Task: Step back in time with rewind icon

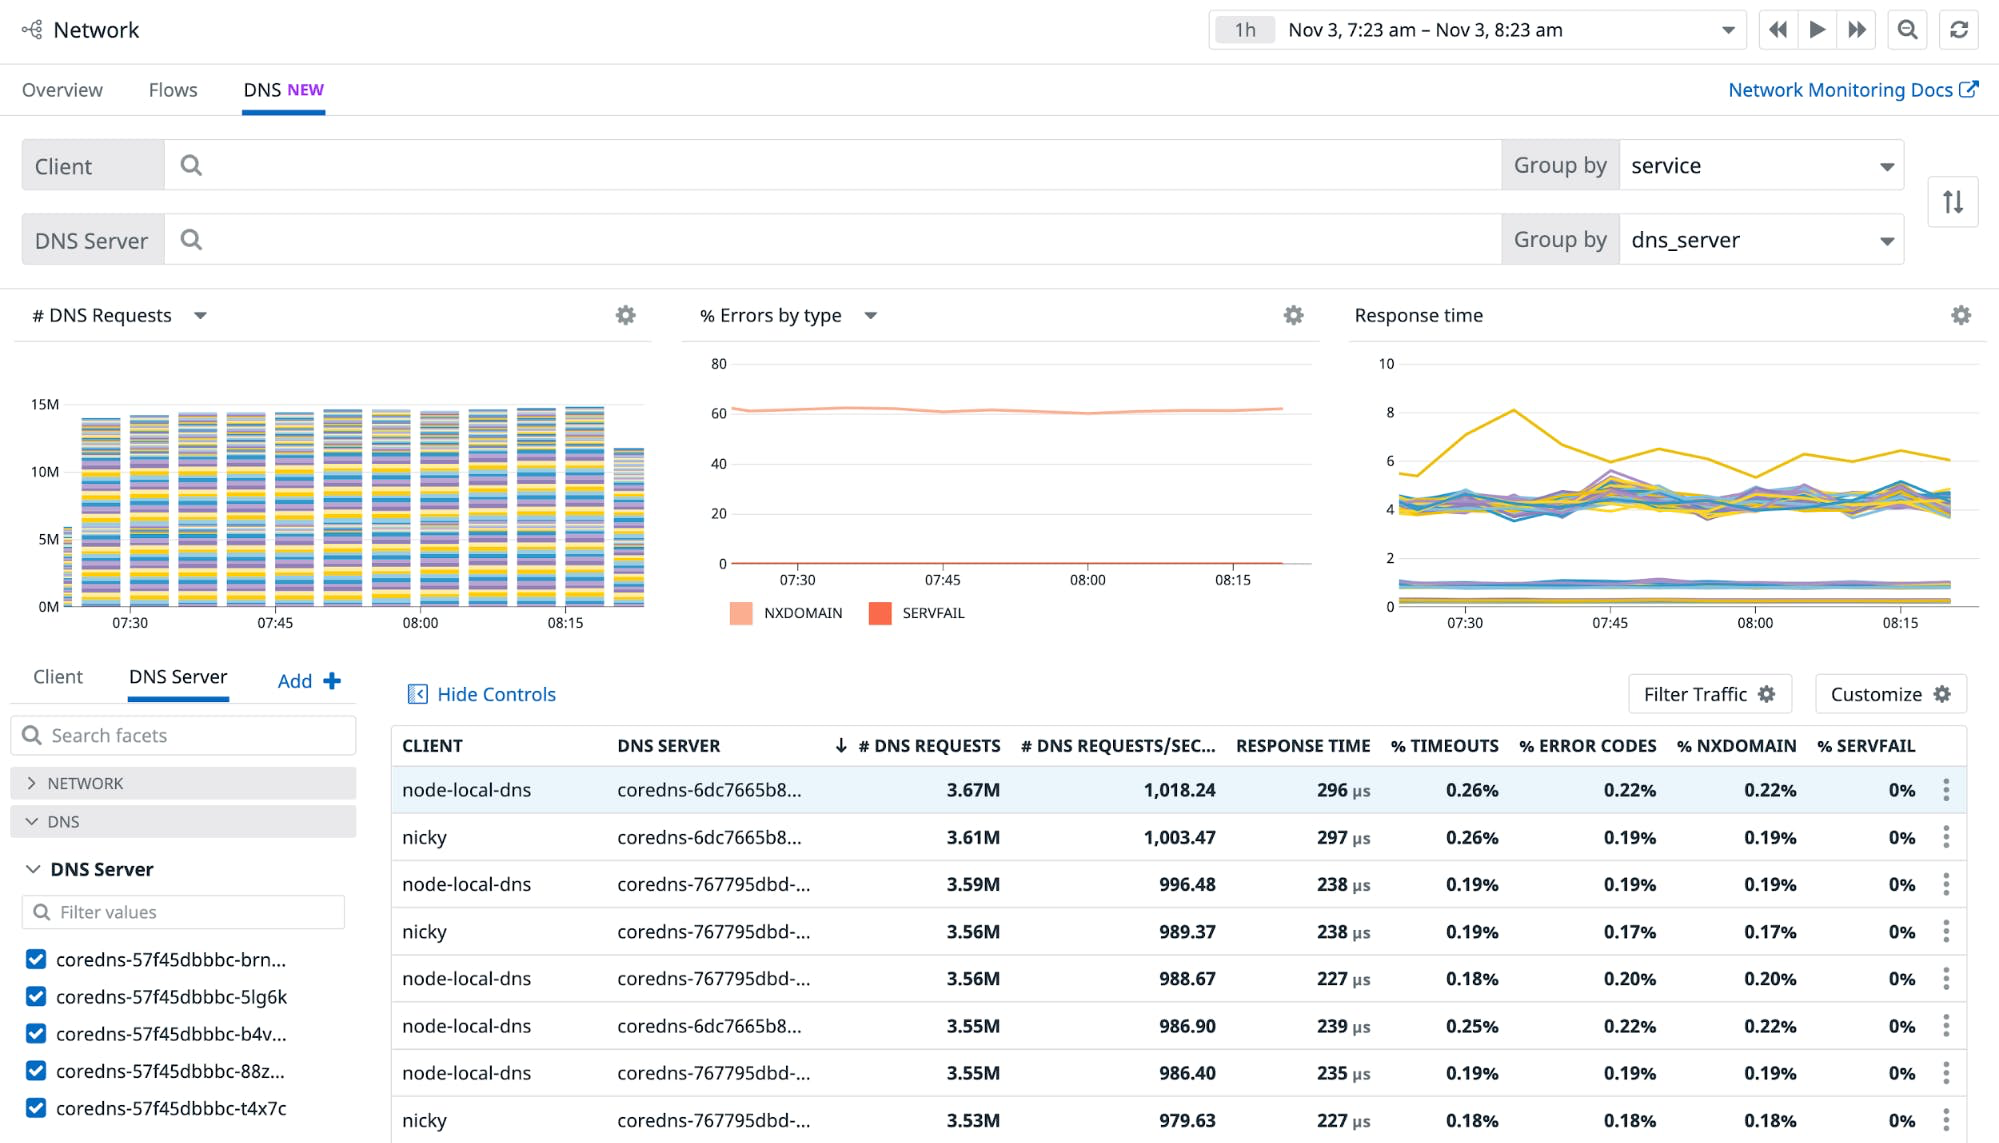Action: [1777, 29]
